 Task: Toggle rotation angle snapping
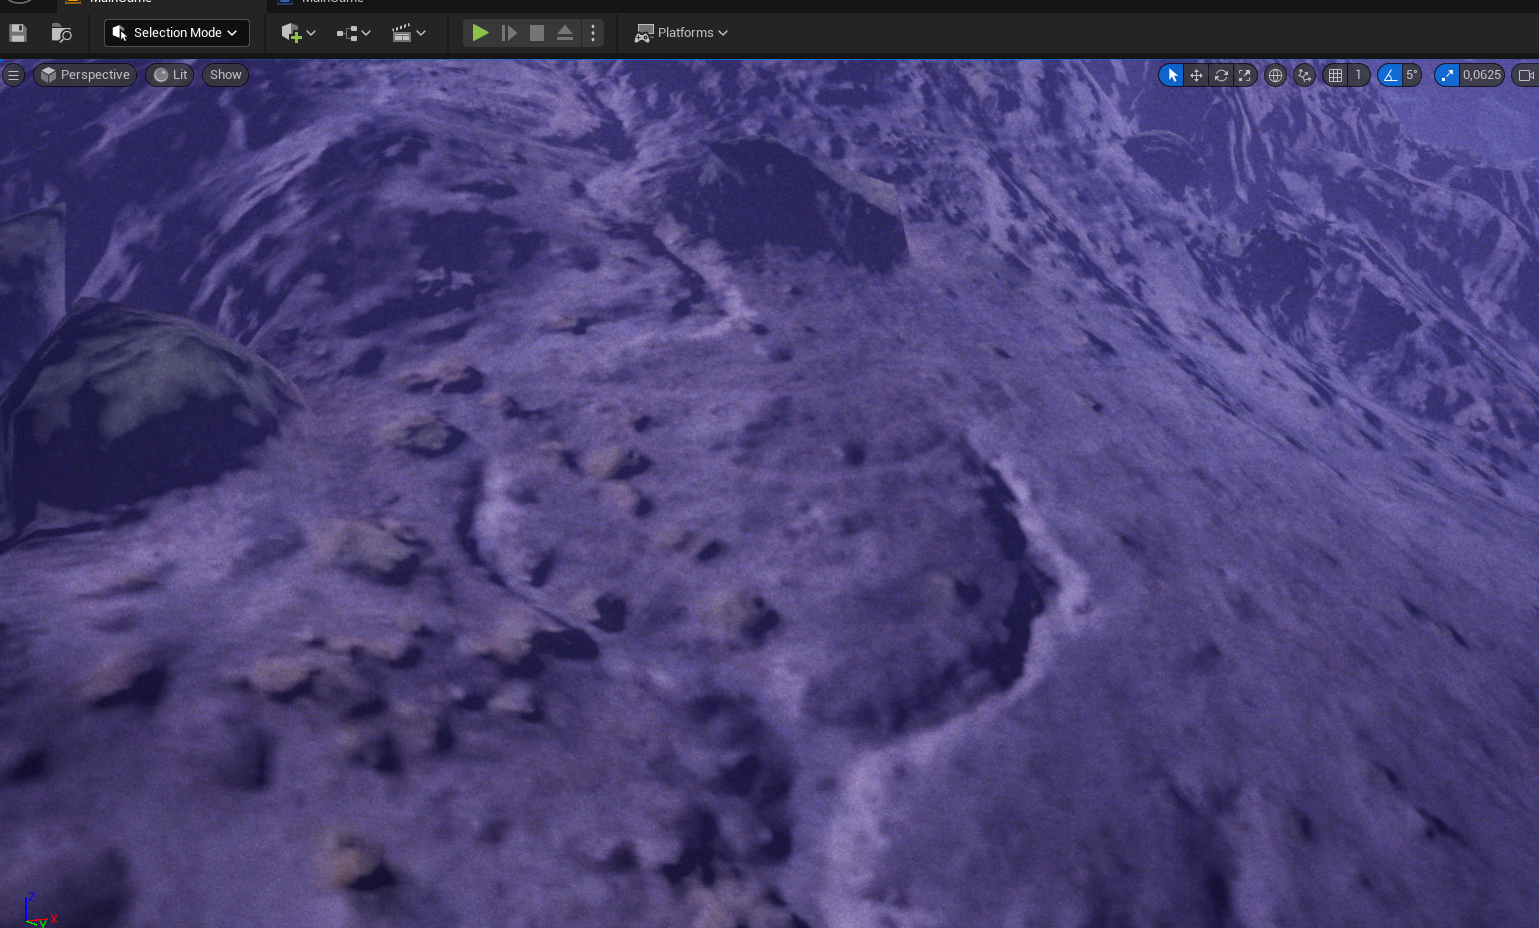(x=1390, y=75)
